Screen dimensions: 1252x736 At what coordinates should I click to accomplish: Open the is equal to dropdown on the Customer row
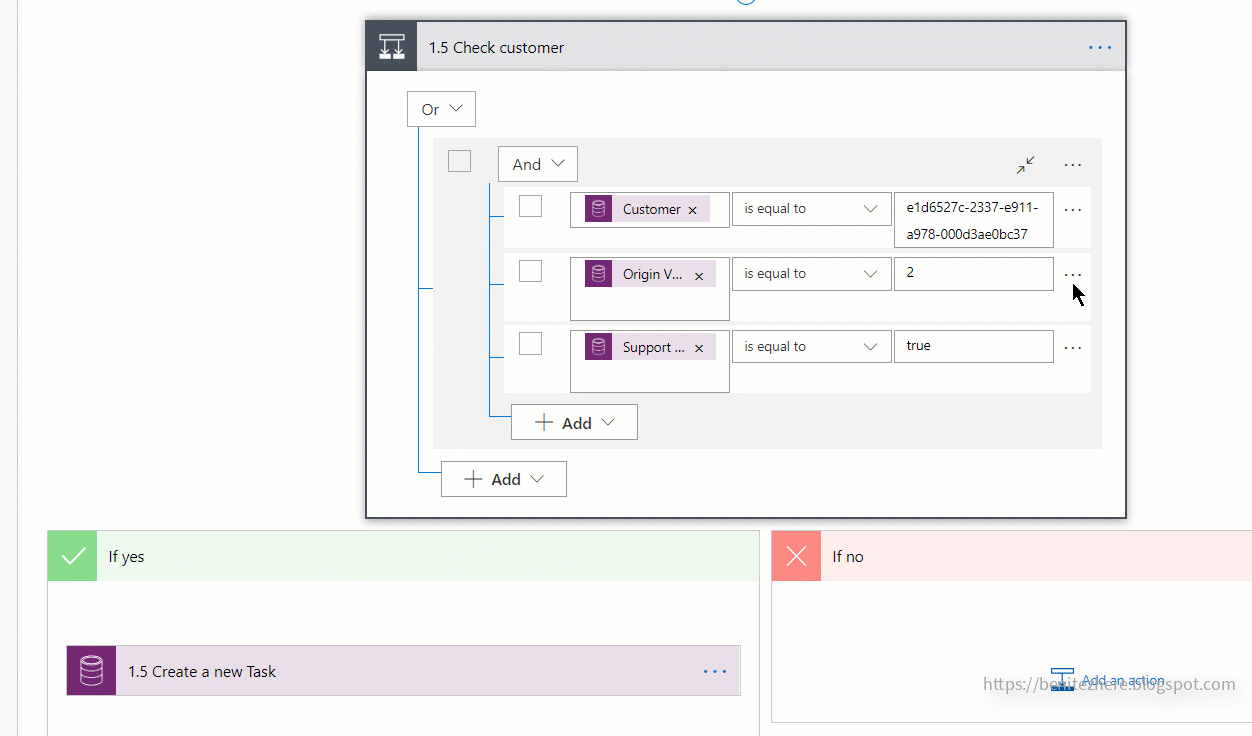pyautogui.click(x=811, y=208)
